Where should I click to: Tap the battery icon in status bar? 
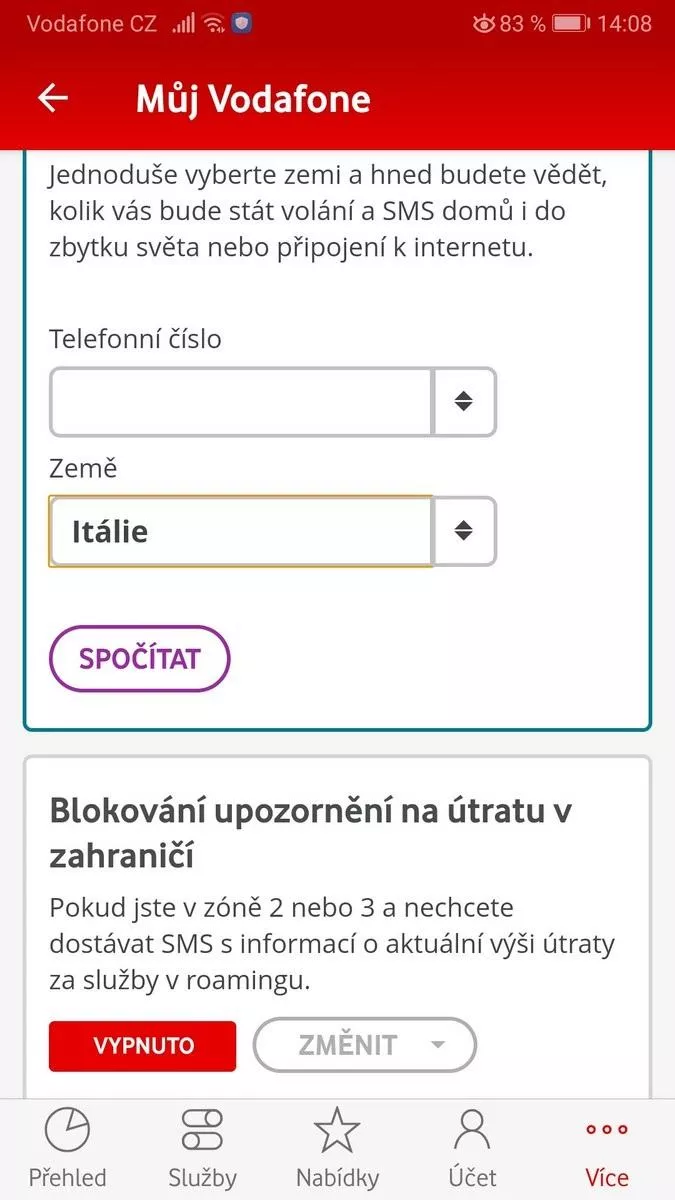(x=570, y=23)
